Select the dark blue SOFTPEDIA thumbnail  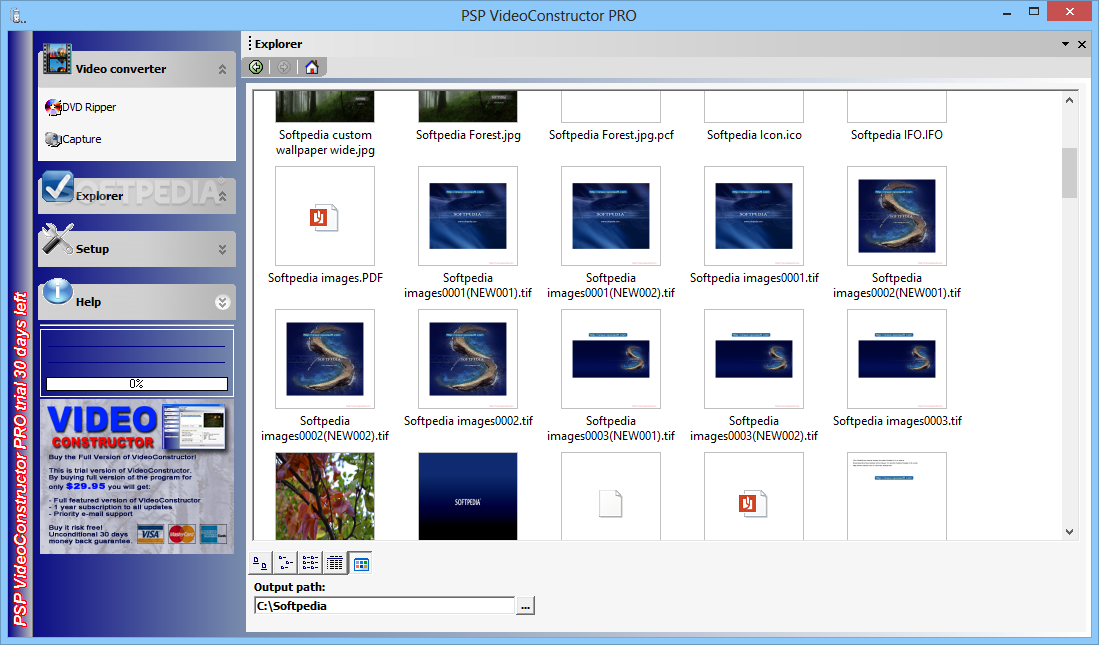click(x=468, y=496)
